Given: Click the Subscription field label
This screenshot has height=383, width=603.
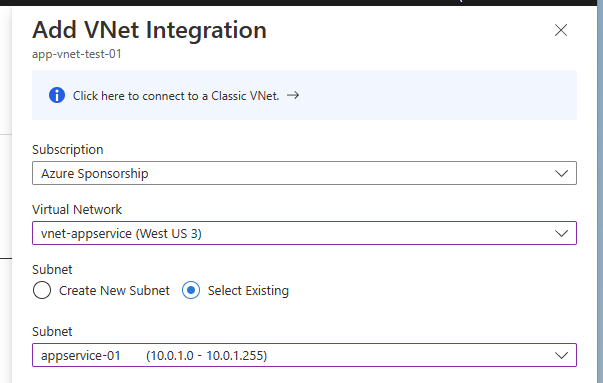Looking at the screenshot, I should pos(68,150).
